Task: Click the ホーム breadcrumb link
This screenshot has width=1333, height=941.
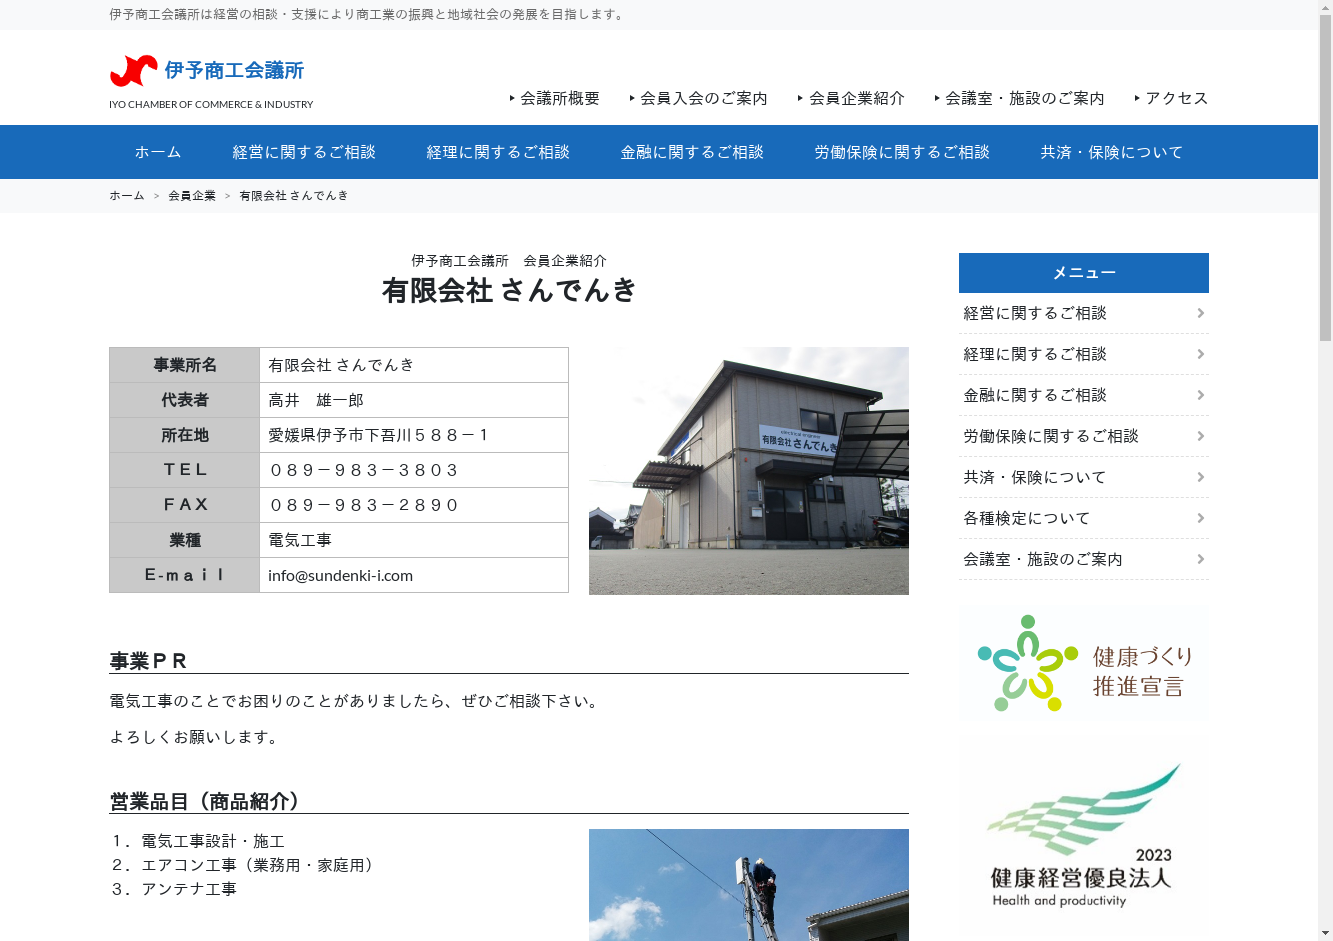Action: click(127, 196)
